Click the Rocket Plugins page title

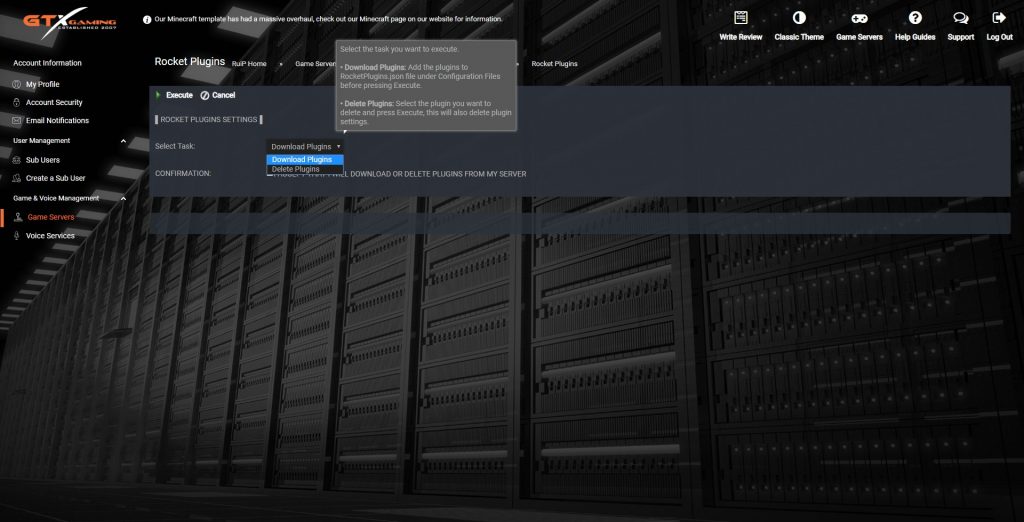[x=189, y=62]
